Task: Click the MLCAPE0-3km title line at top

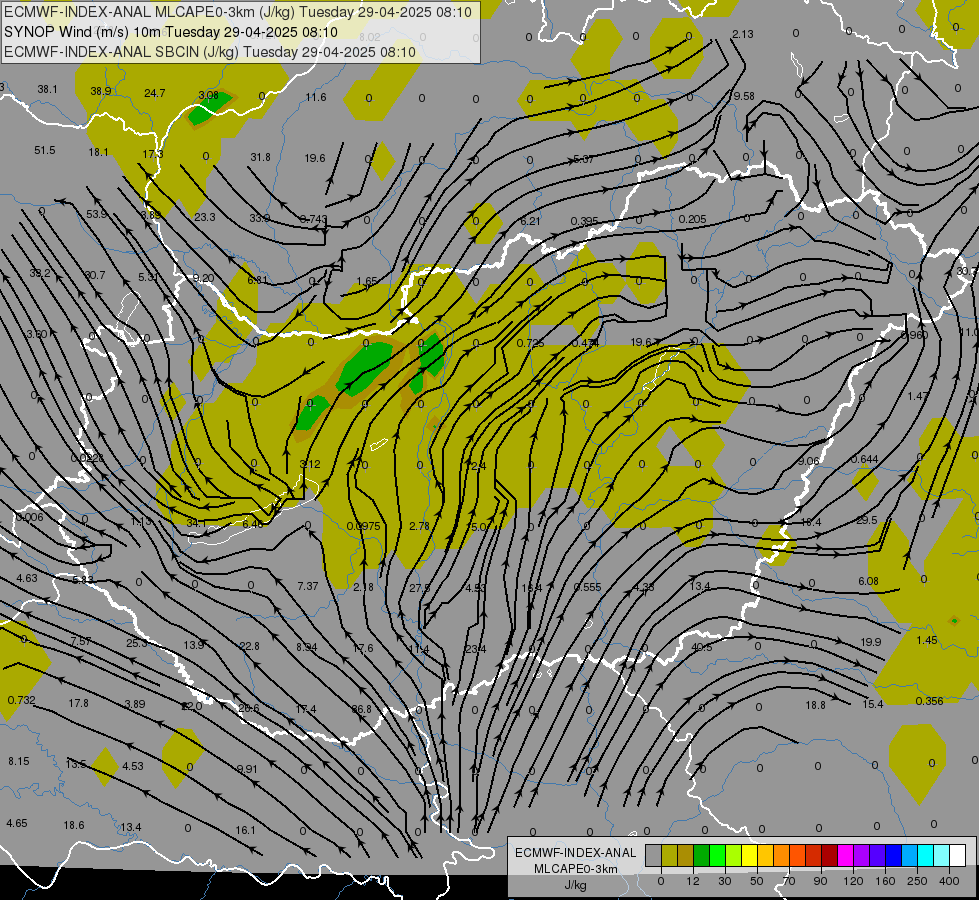Action: [238, 12]
